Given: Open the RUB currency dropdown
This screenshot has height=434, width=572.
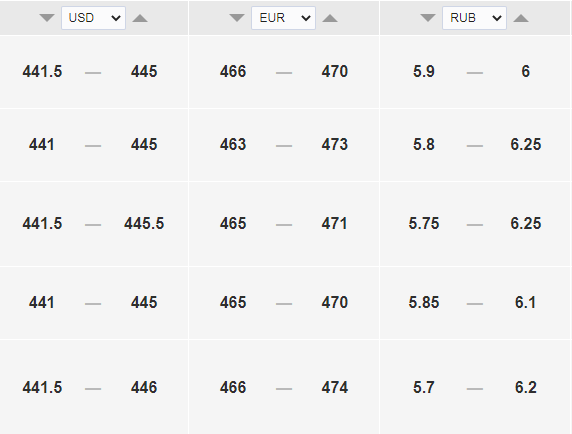Looking at the screenshot, I should pyautogui.click(x=474, y=18).
